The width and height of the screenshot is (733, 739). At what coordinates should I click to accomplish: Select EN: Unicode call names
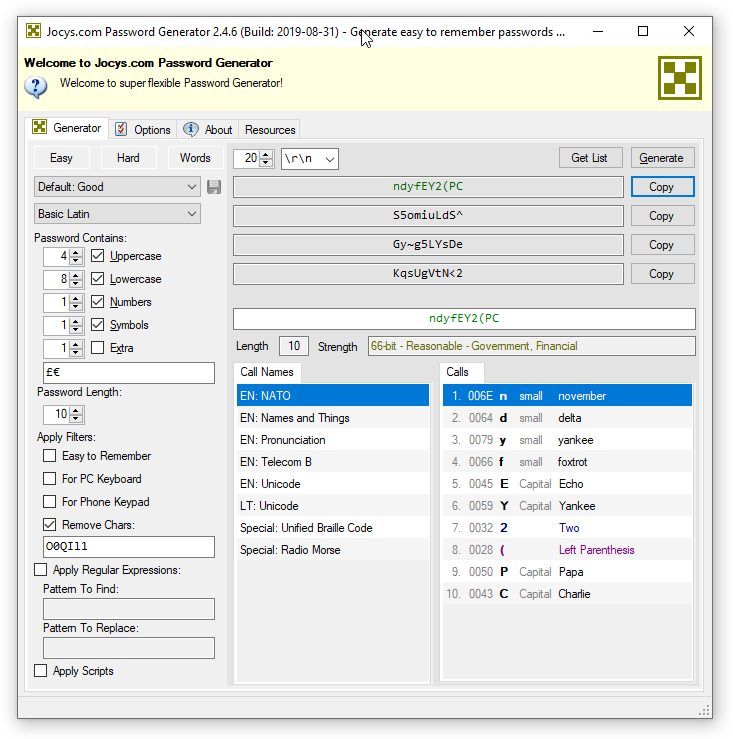(333, 484)
